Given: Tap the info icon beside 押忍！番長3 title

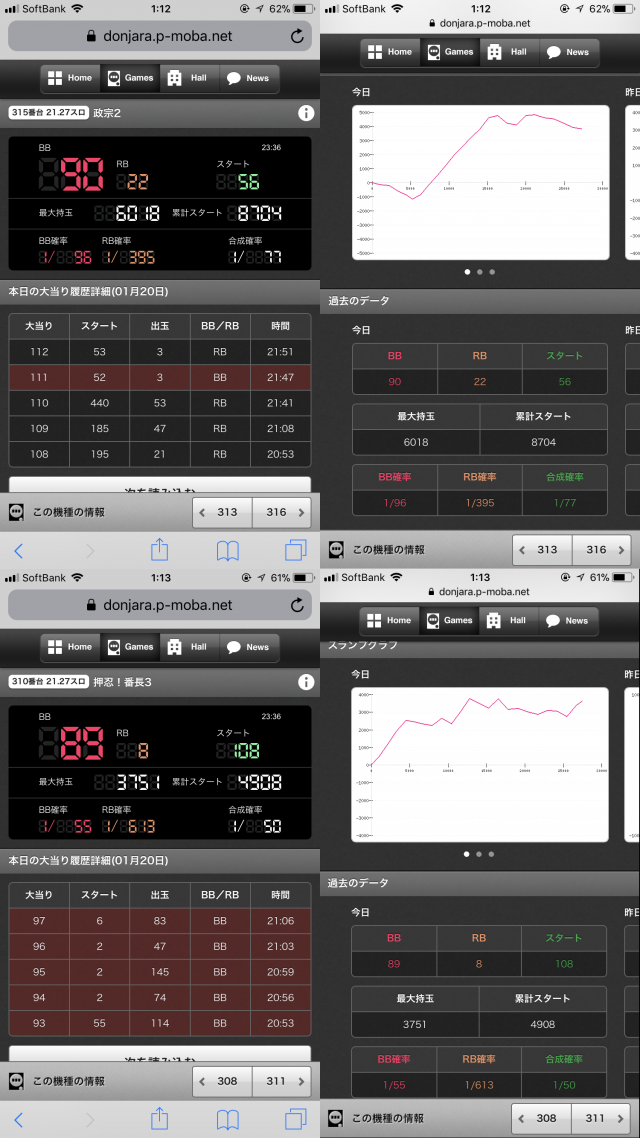Looking at the screenshot, I should tap(306, 682).
